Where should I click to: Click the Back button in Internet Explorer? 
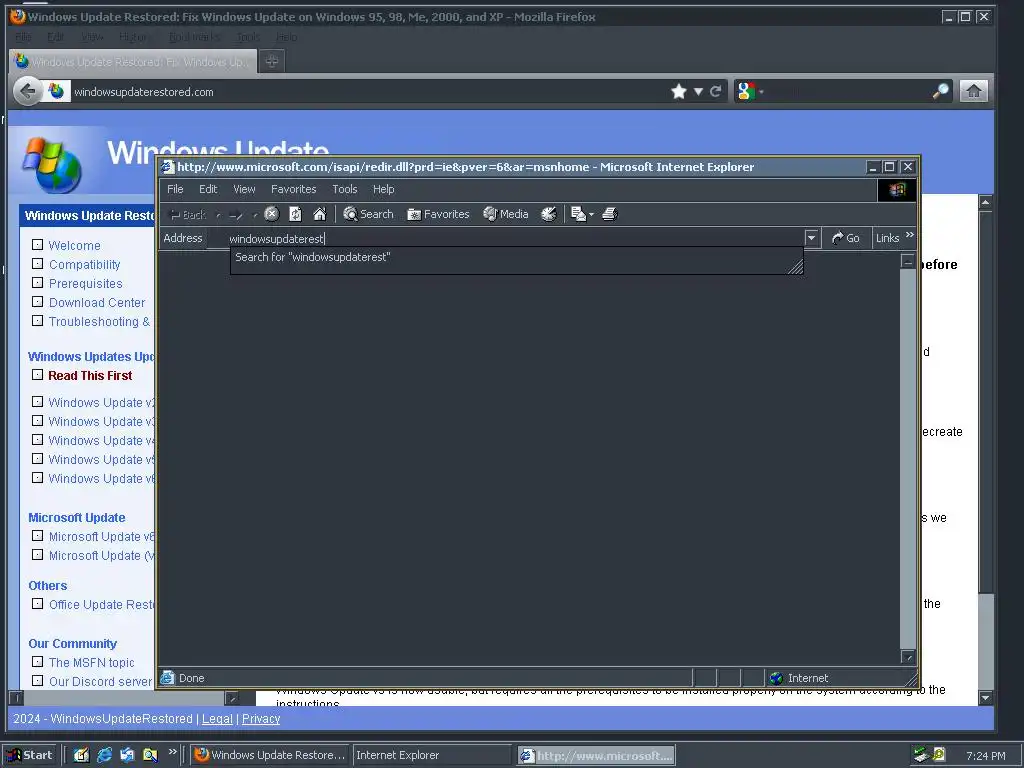tap(188, 215)
